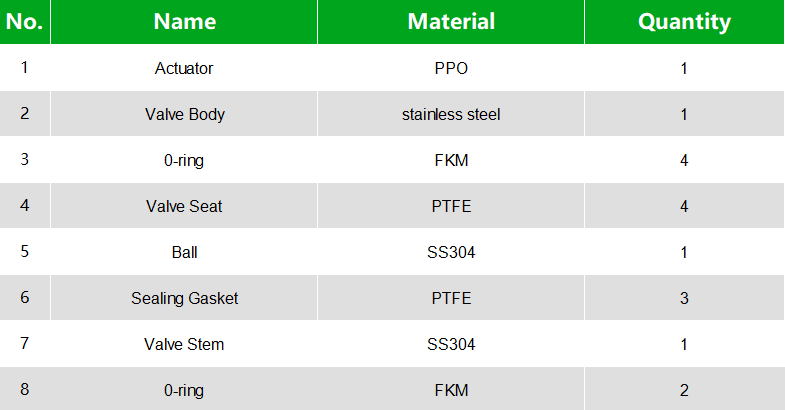Click the "Actuator" name cell
The width and height of the screenshot is (785, 410).
pyautogui.click(x=184, y=69)
